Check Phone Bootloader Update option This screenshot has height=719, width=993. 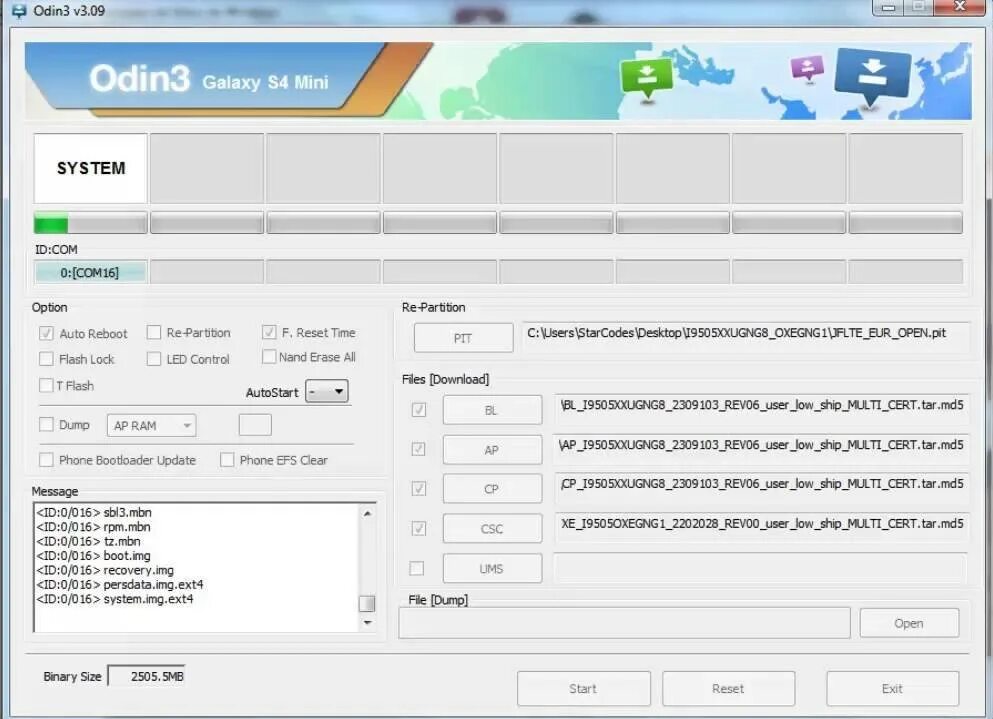46,460
